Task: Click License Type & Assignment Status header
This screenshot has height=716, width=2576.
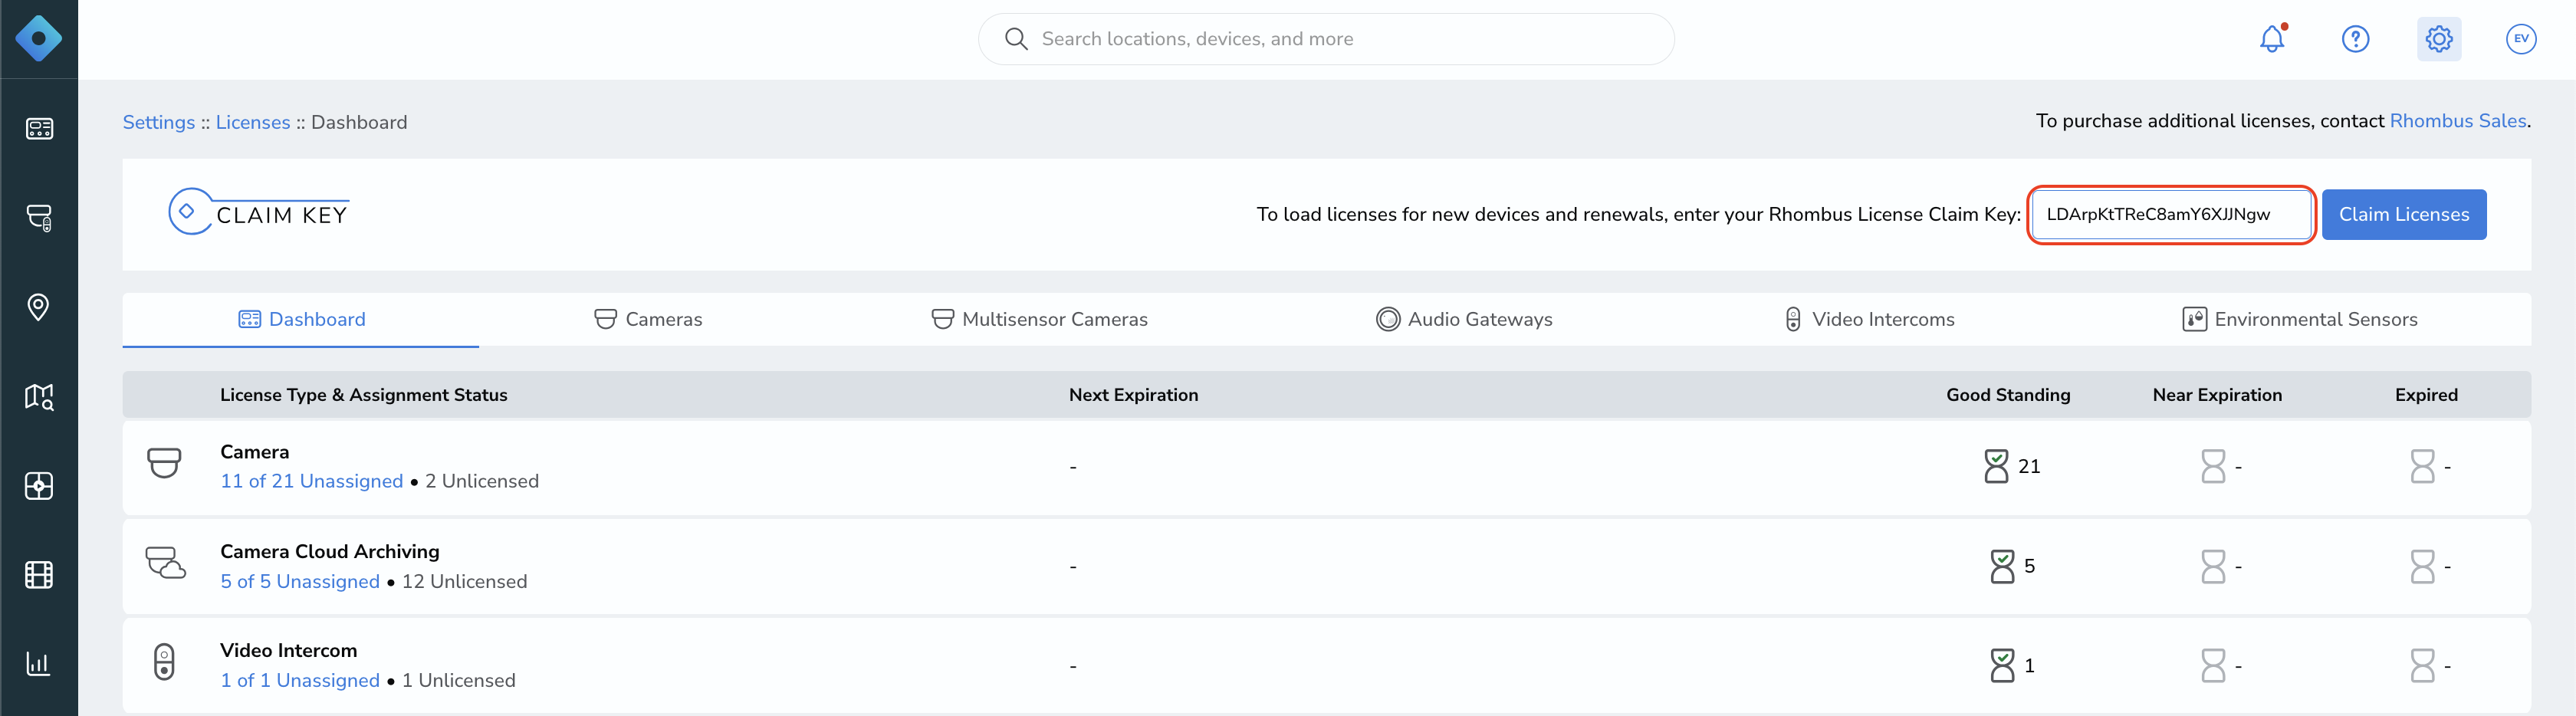Action: pyautogui.click(x=364, y=395)
